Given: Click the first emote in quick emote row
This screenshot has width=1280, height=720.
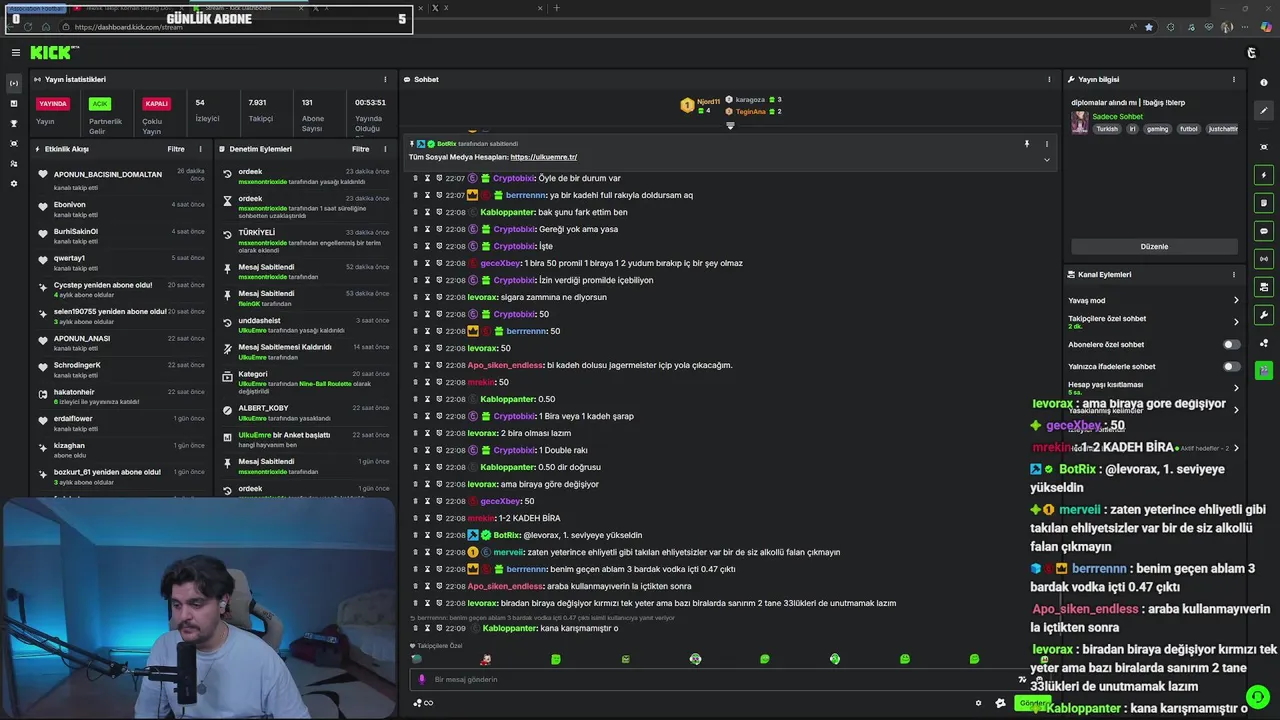Looking at the screenshot, I should coord(416,659).
